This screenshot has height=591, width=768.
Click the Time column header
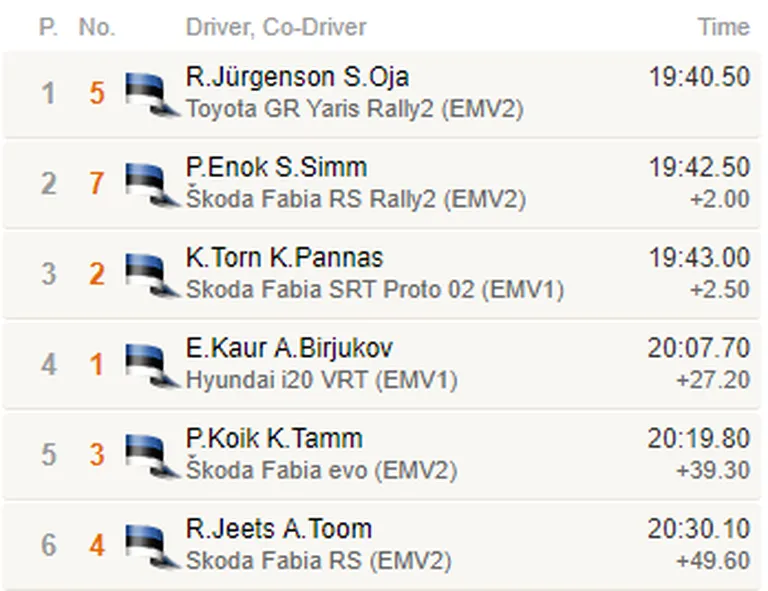pos(724,27)
